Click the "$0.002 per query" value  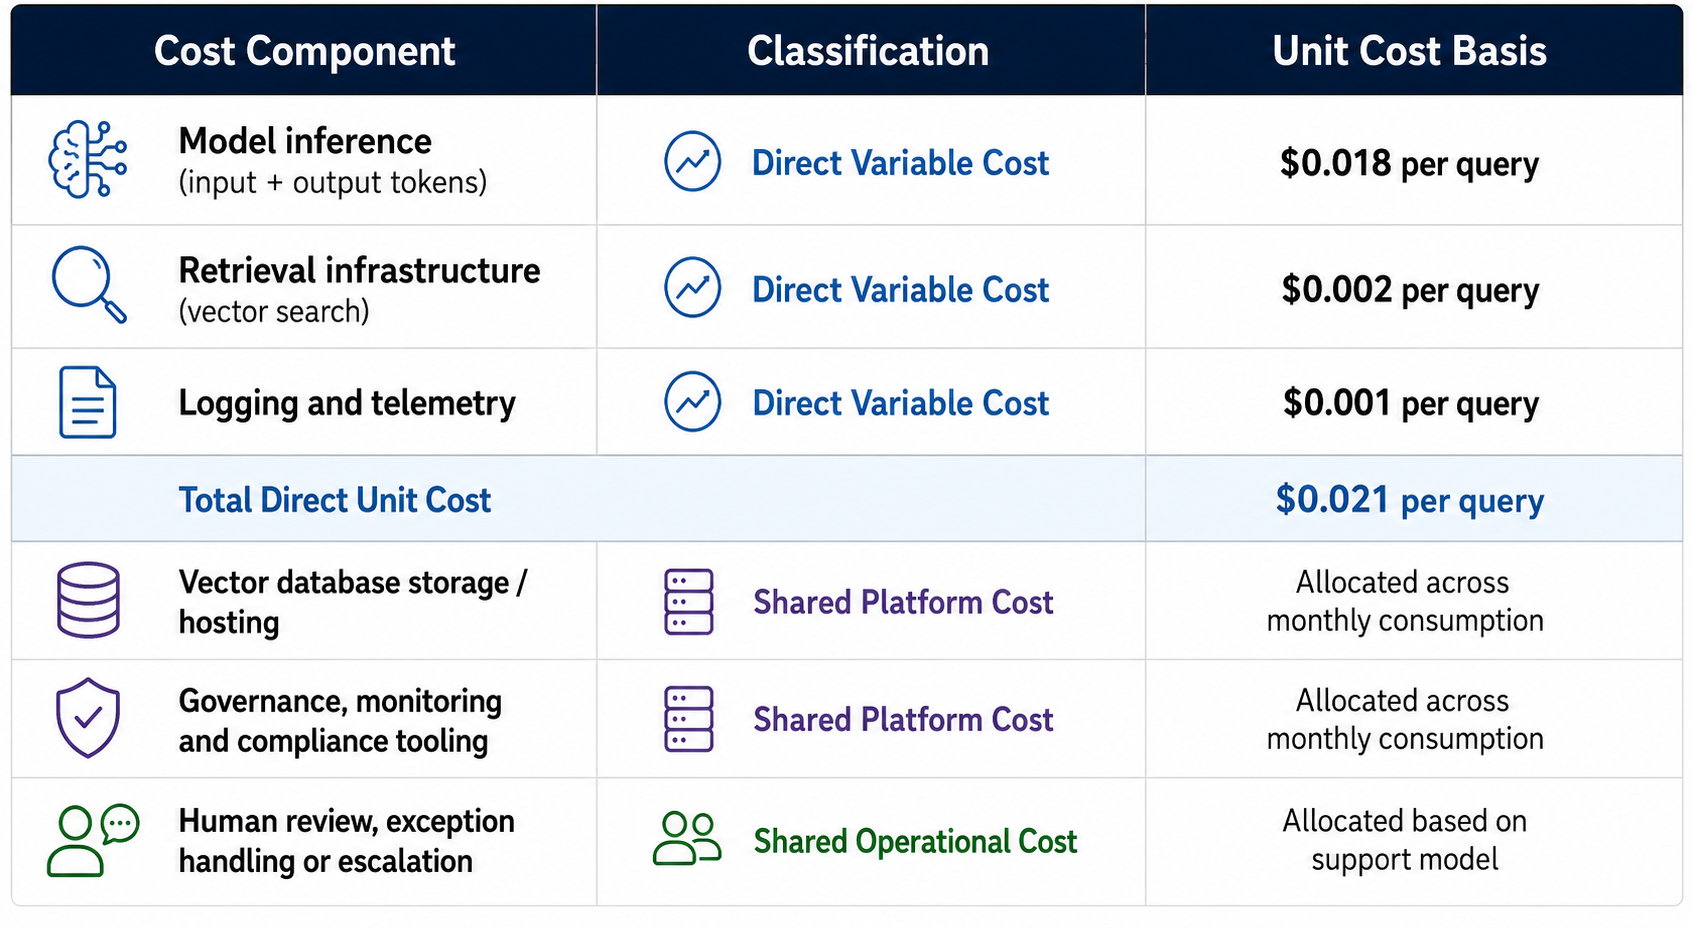(1410, 290)
